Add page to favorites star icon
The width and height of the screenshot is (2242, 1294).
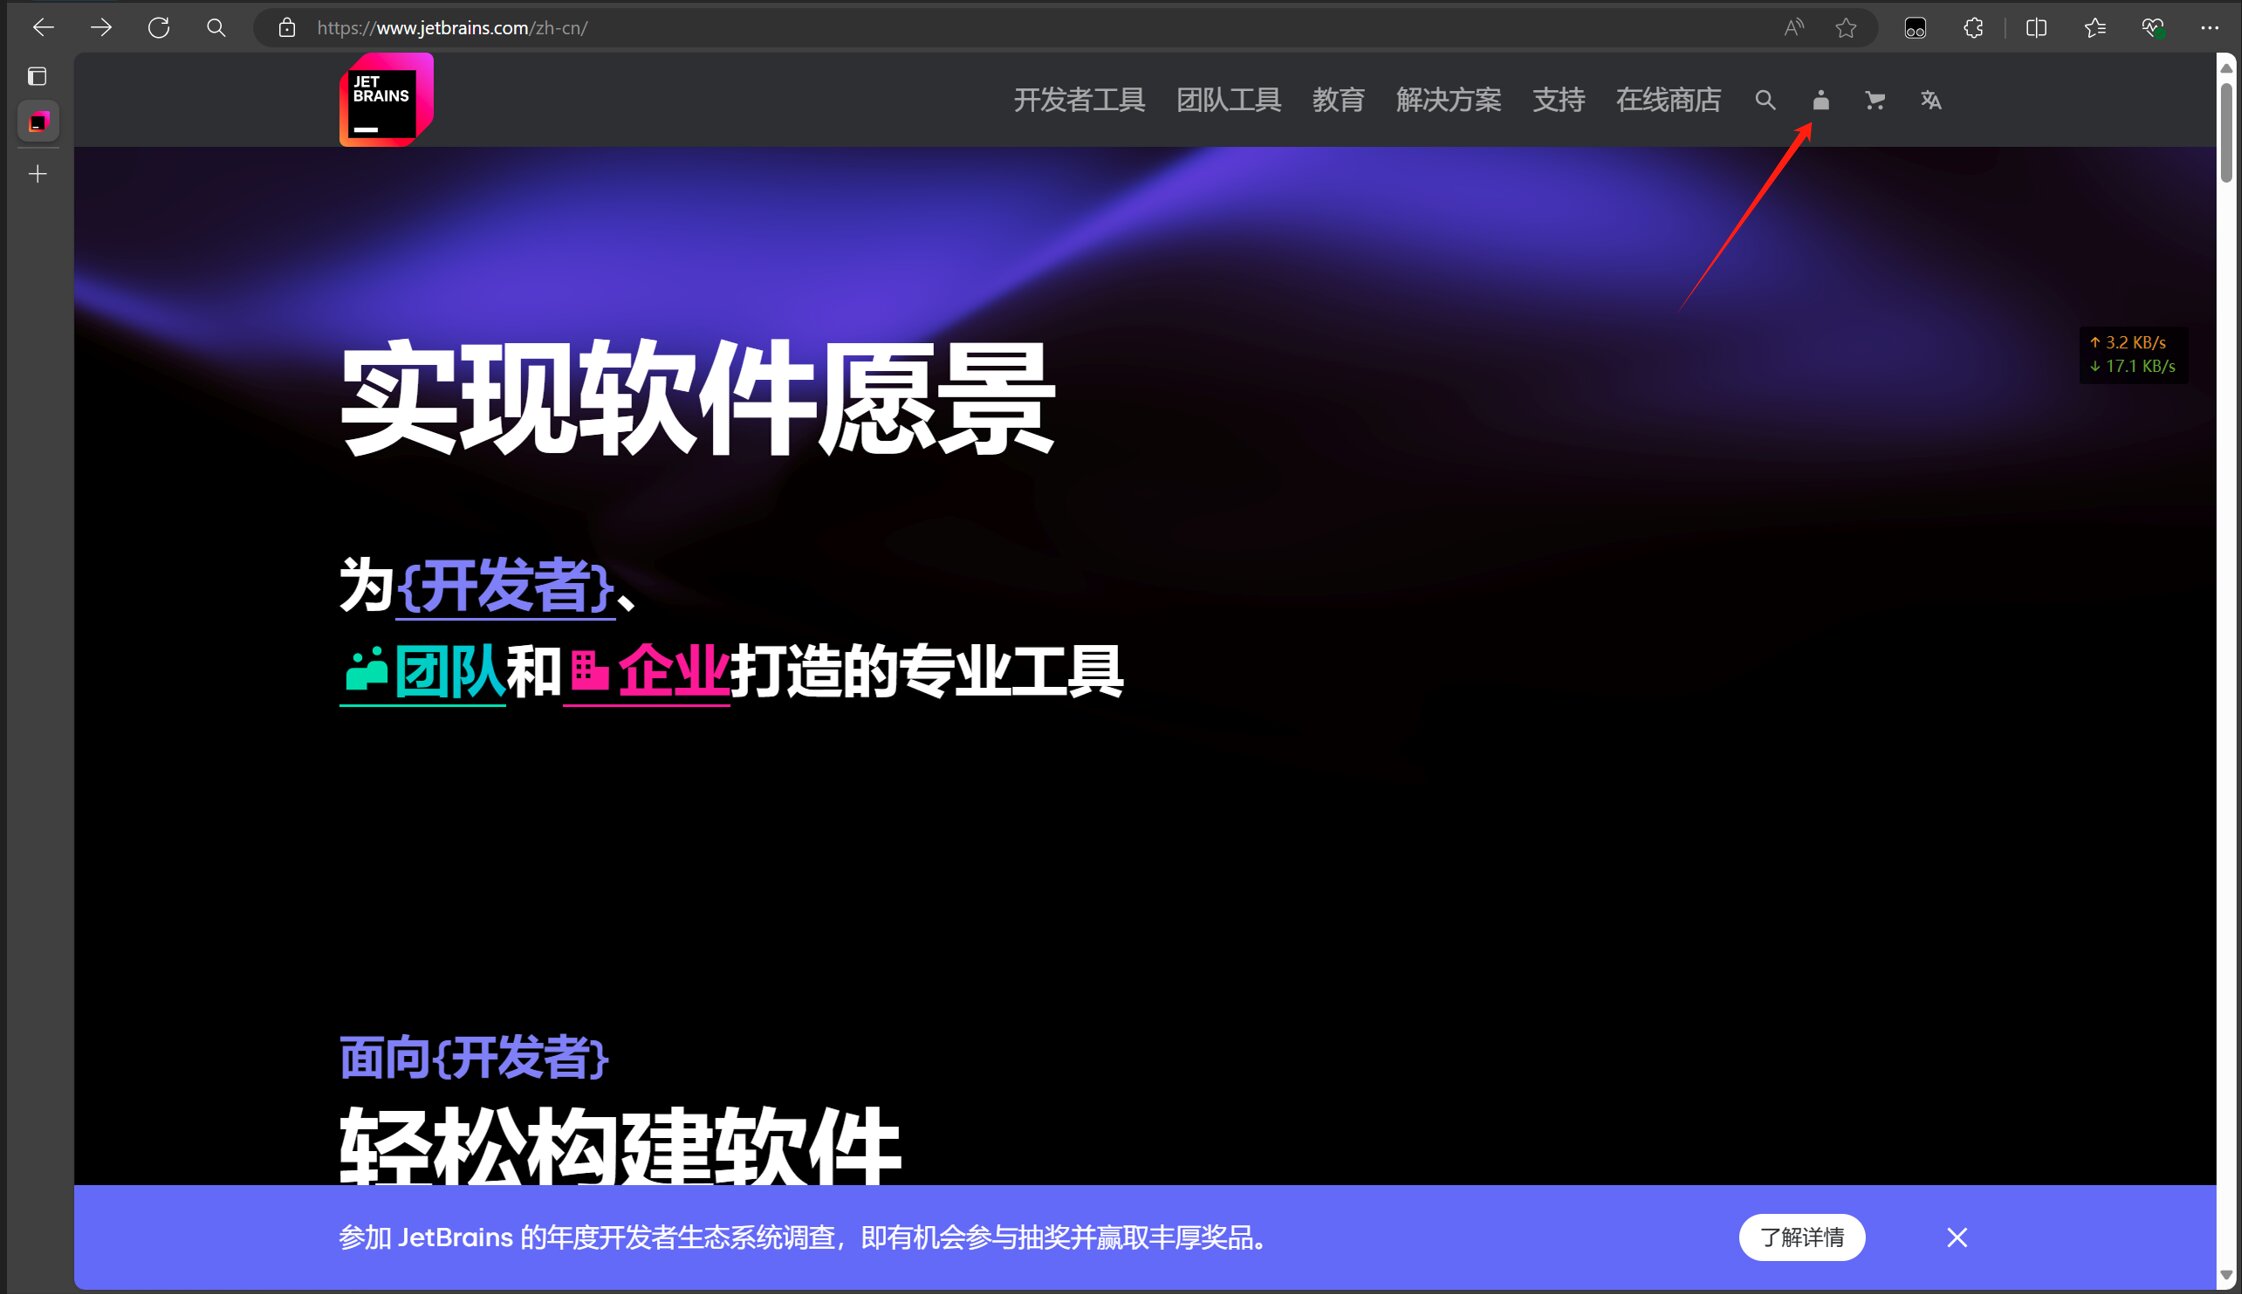point(1846,28)
